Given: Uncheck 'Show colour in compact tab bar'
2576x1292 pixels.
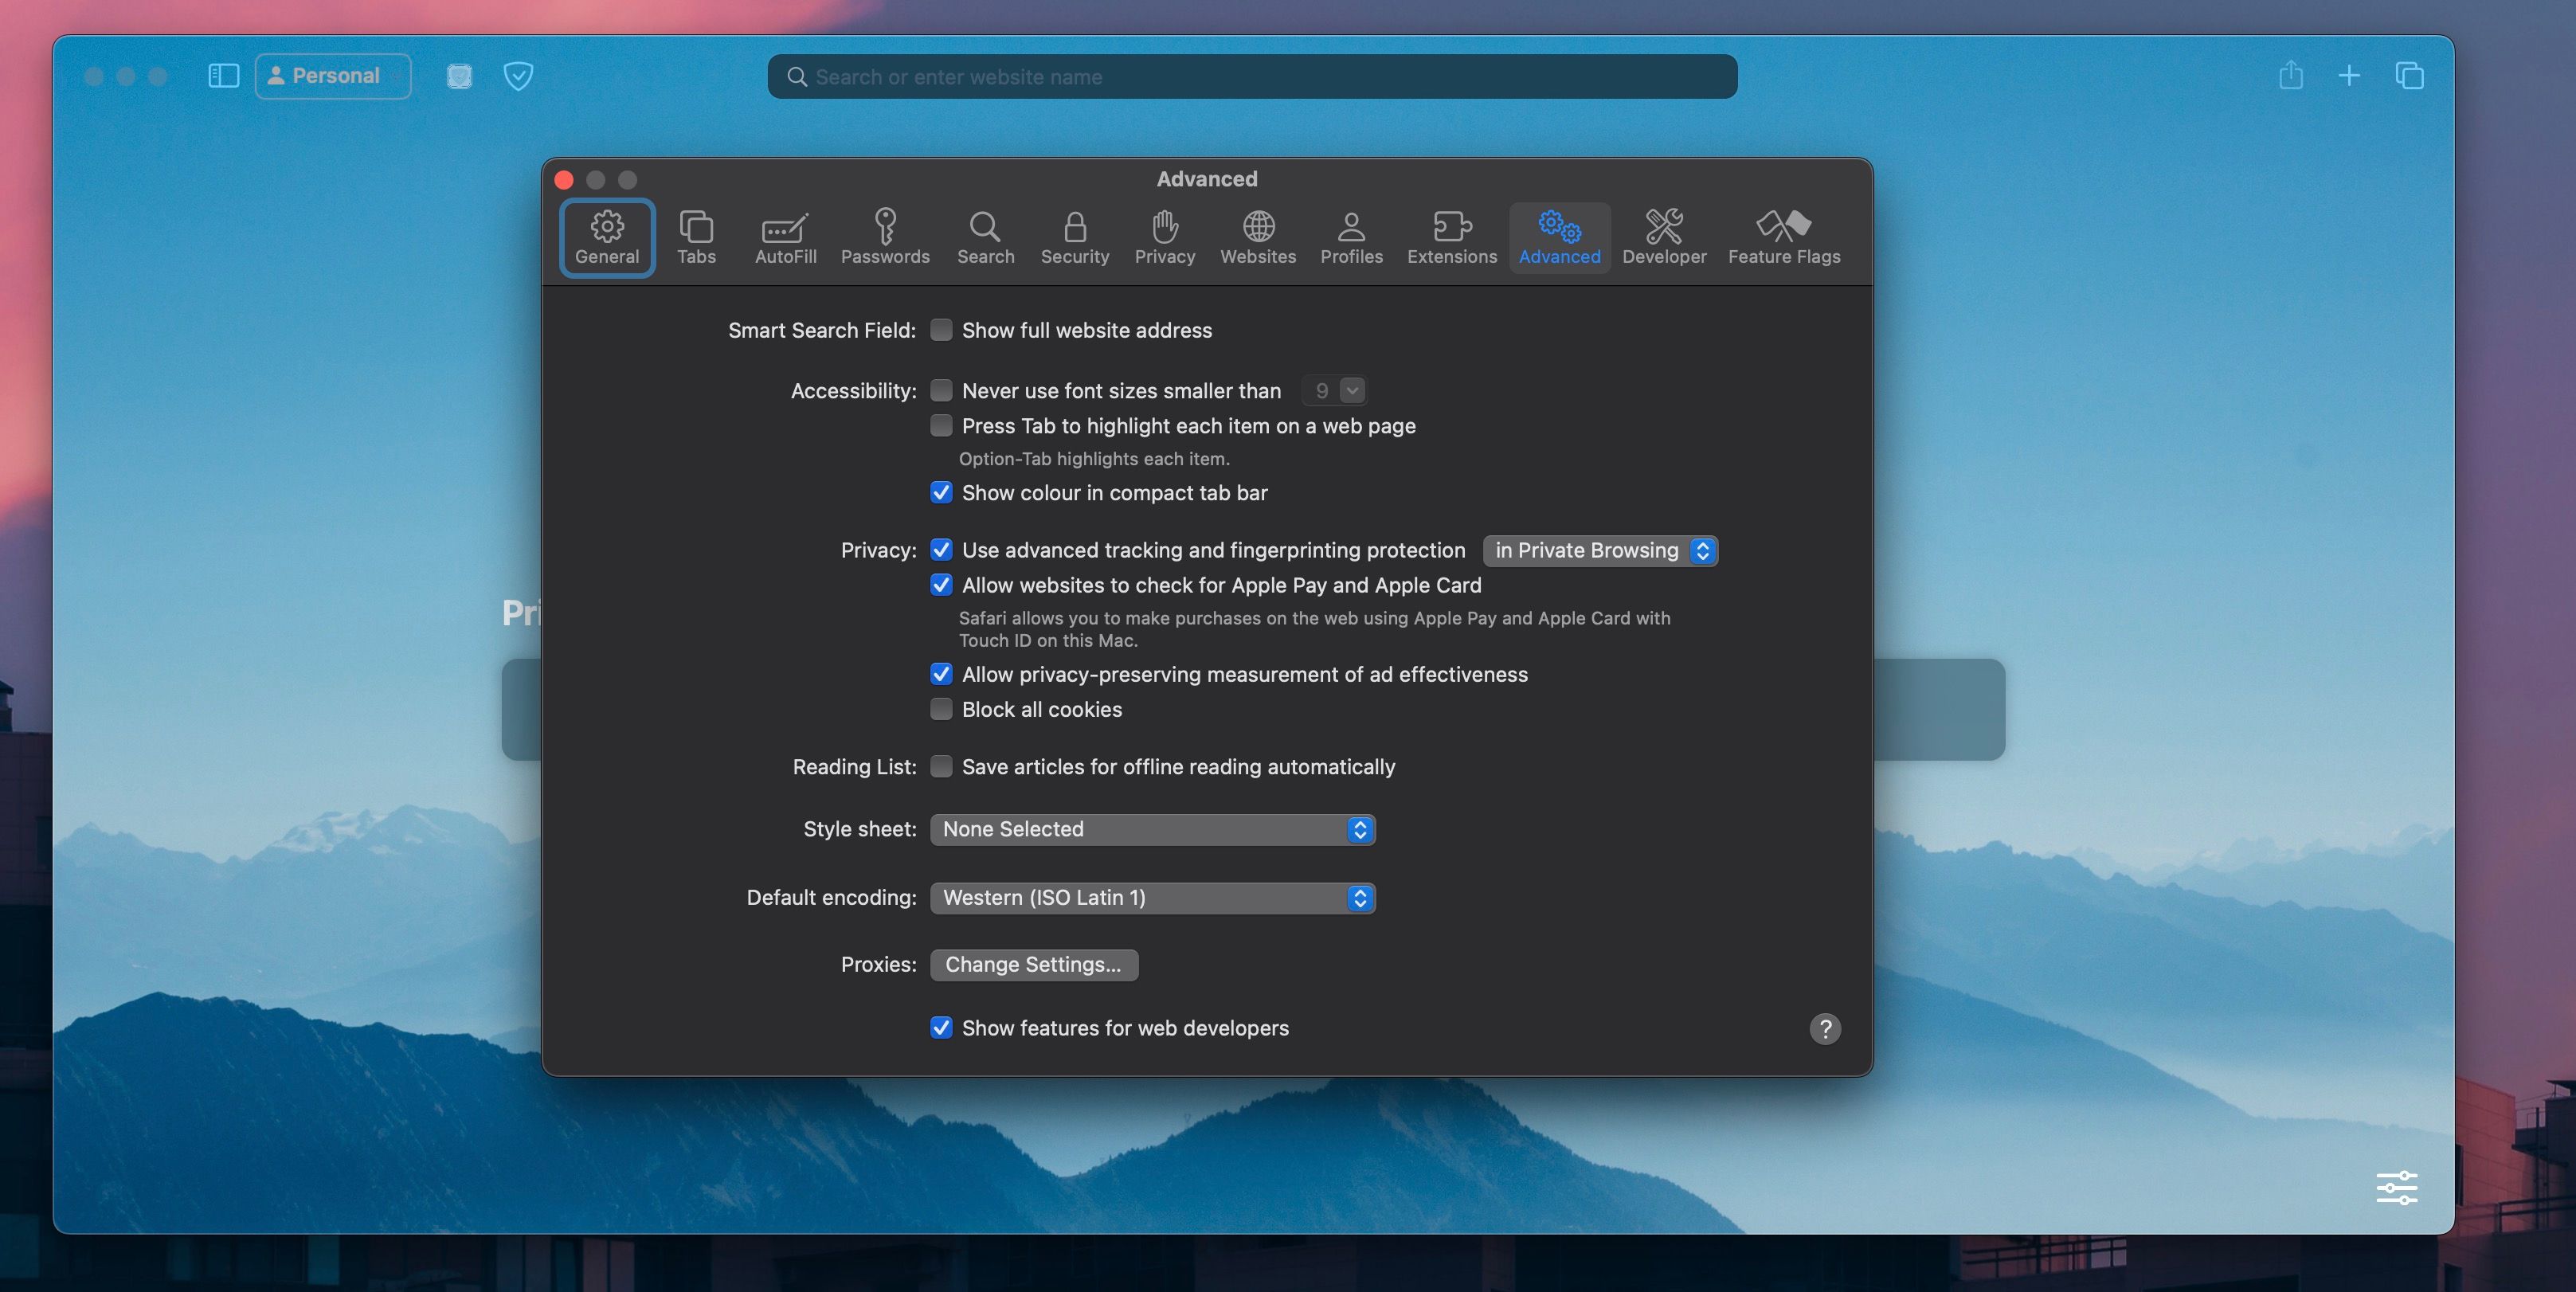Looking at the screenshot, I should pyautogui.click(x=941, y=492).
